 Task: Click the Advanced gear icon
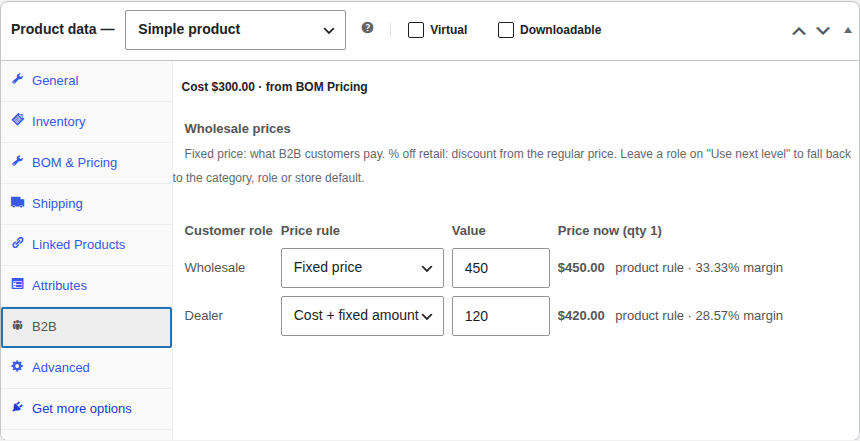point(18,366)
